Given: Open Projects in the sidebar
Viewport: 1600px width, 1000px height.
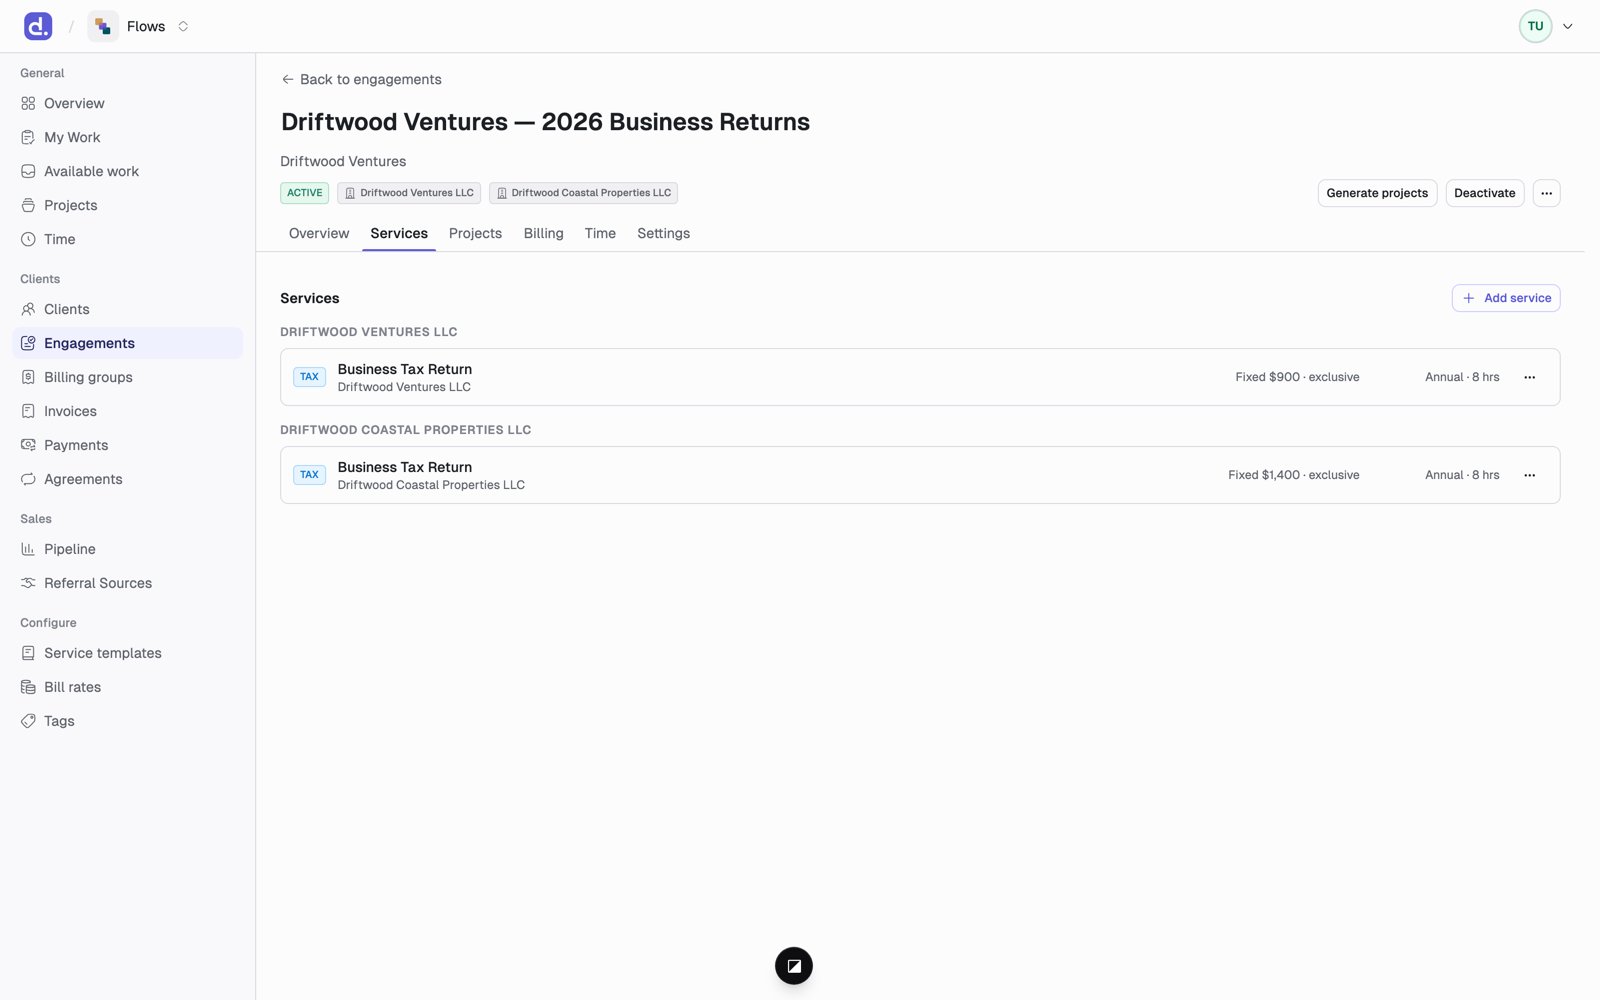Looking at the screenshot, I should coord(127,205).
